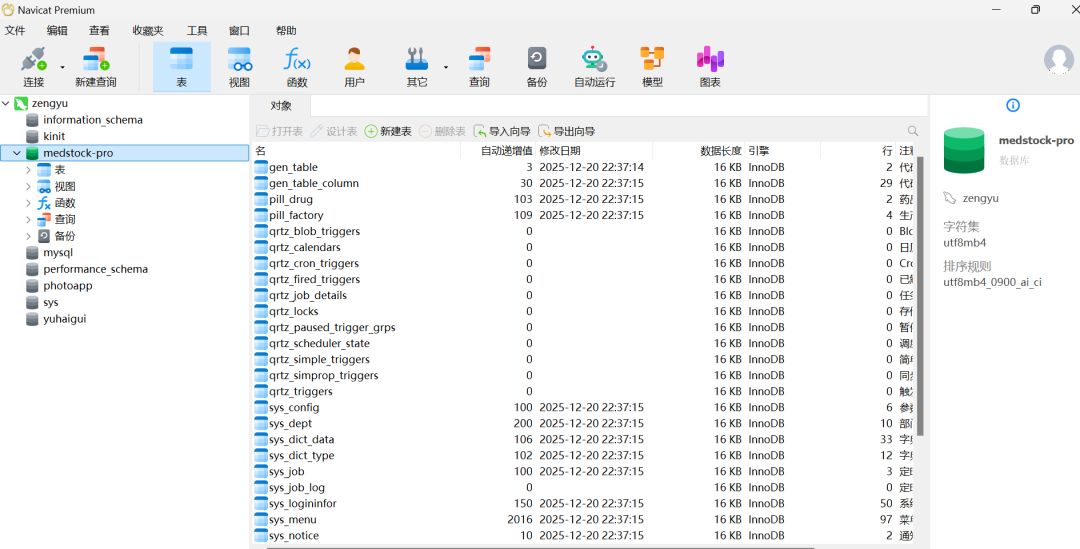Screen dimensions: 1080x549
Task: Select the yuhaigui database
Action: (64, 319)
